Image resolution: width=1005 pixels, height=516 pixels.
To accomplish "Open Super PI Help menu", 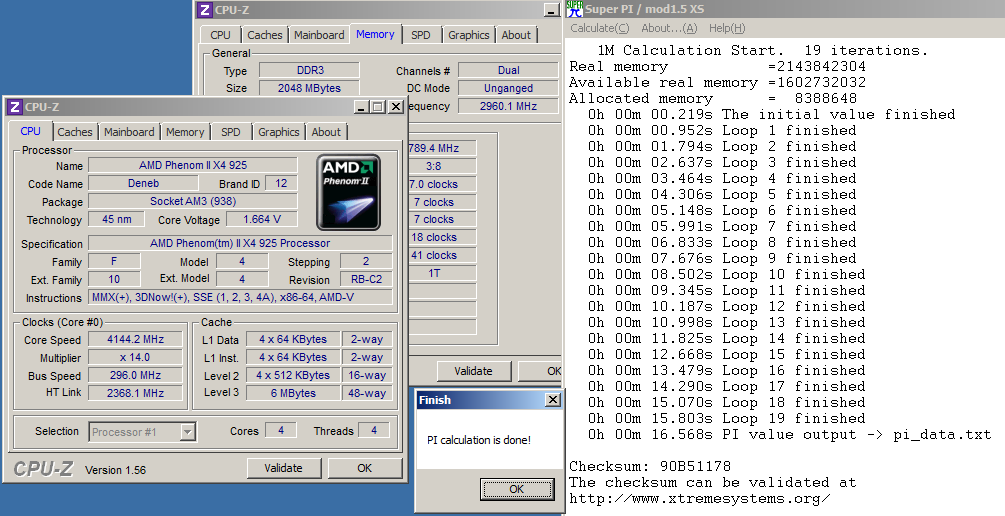I will [x=727, y=28].
